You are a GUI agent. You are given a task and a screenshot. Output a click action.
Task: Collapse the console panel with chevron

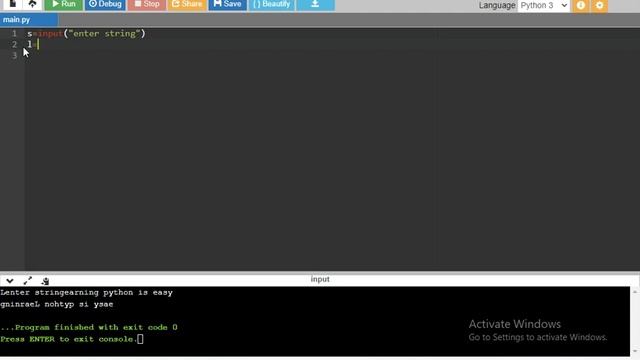point(10,281)
